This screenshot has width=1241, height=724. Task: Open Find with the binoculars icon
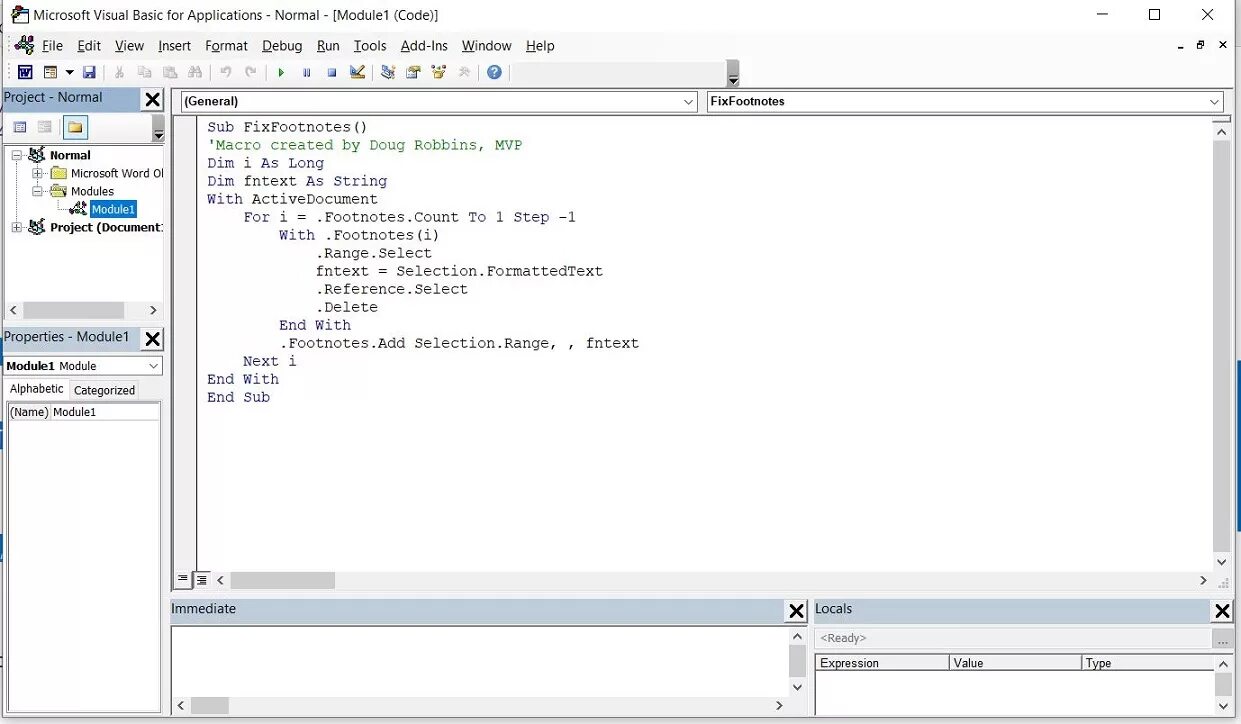[x=195, y=72]
